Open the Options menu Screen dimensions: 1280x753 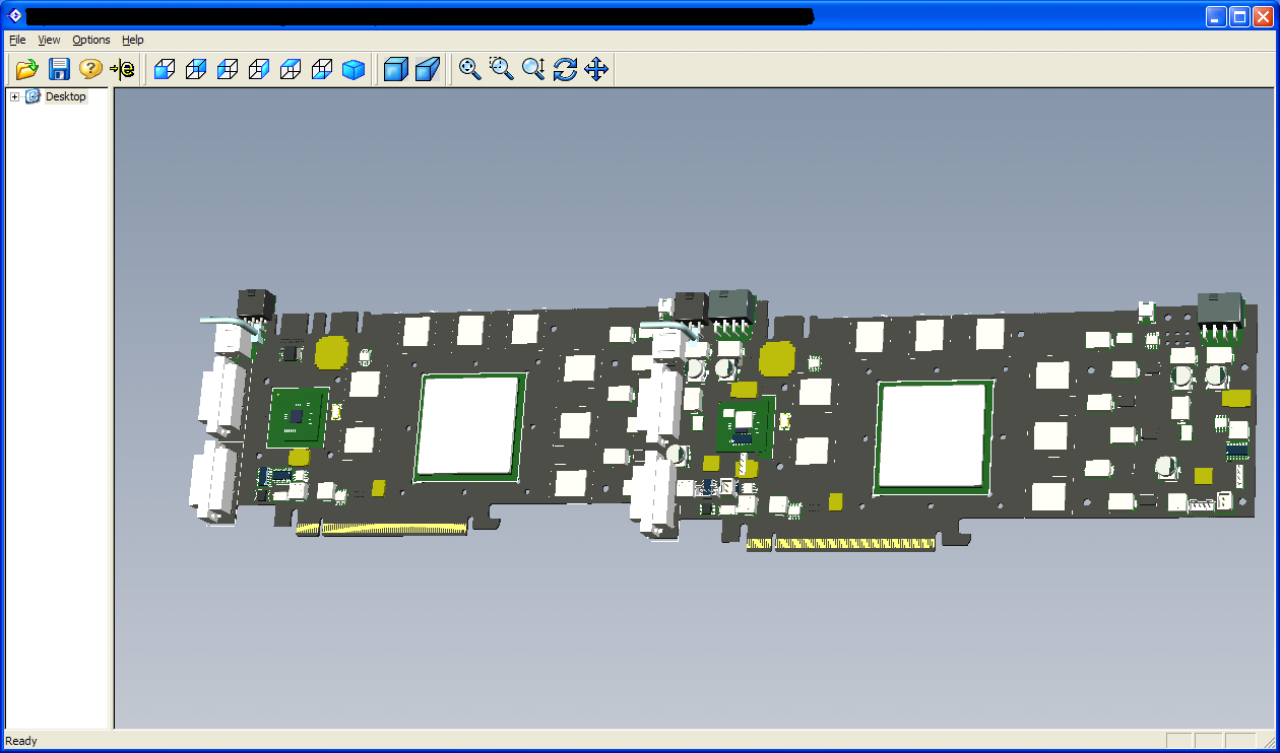(91, 40)
